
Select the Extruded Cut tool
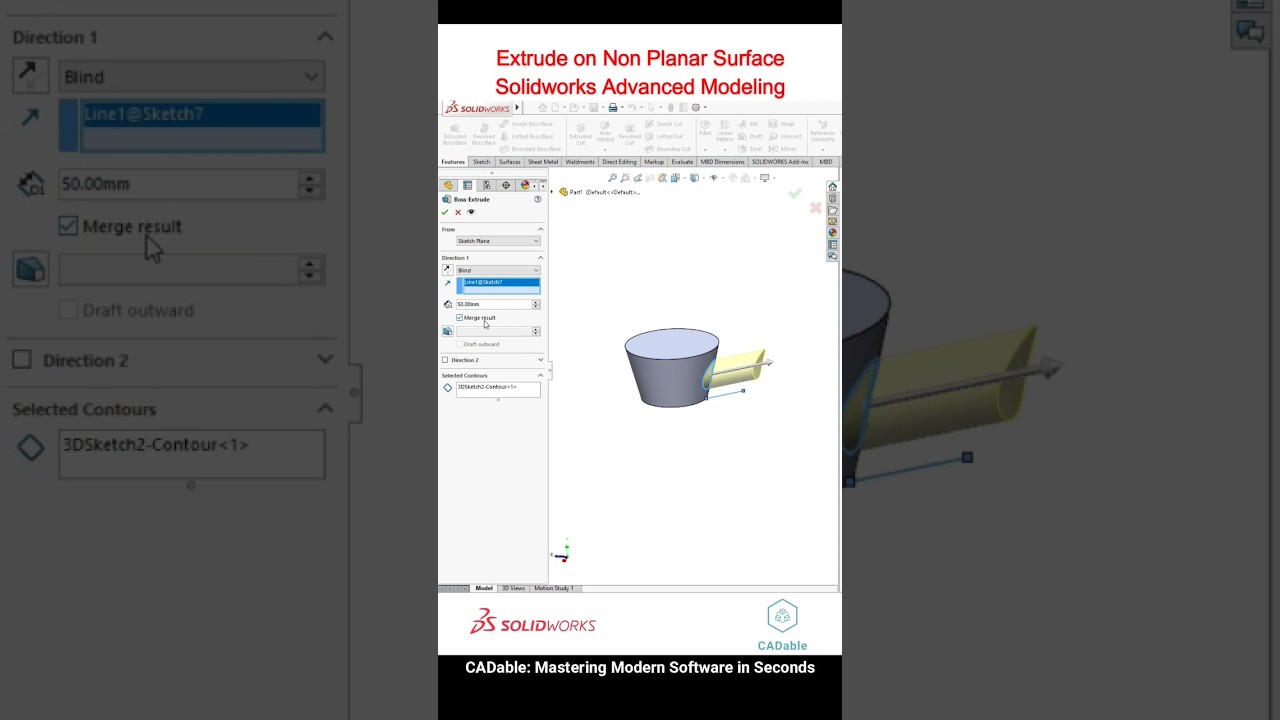coord(581,134)
